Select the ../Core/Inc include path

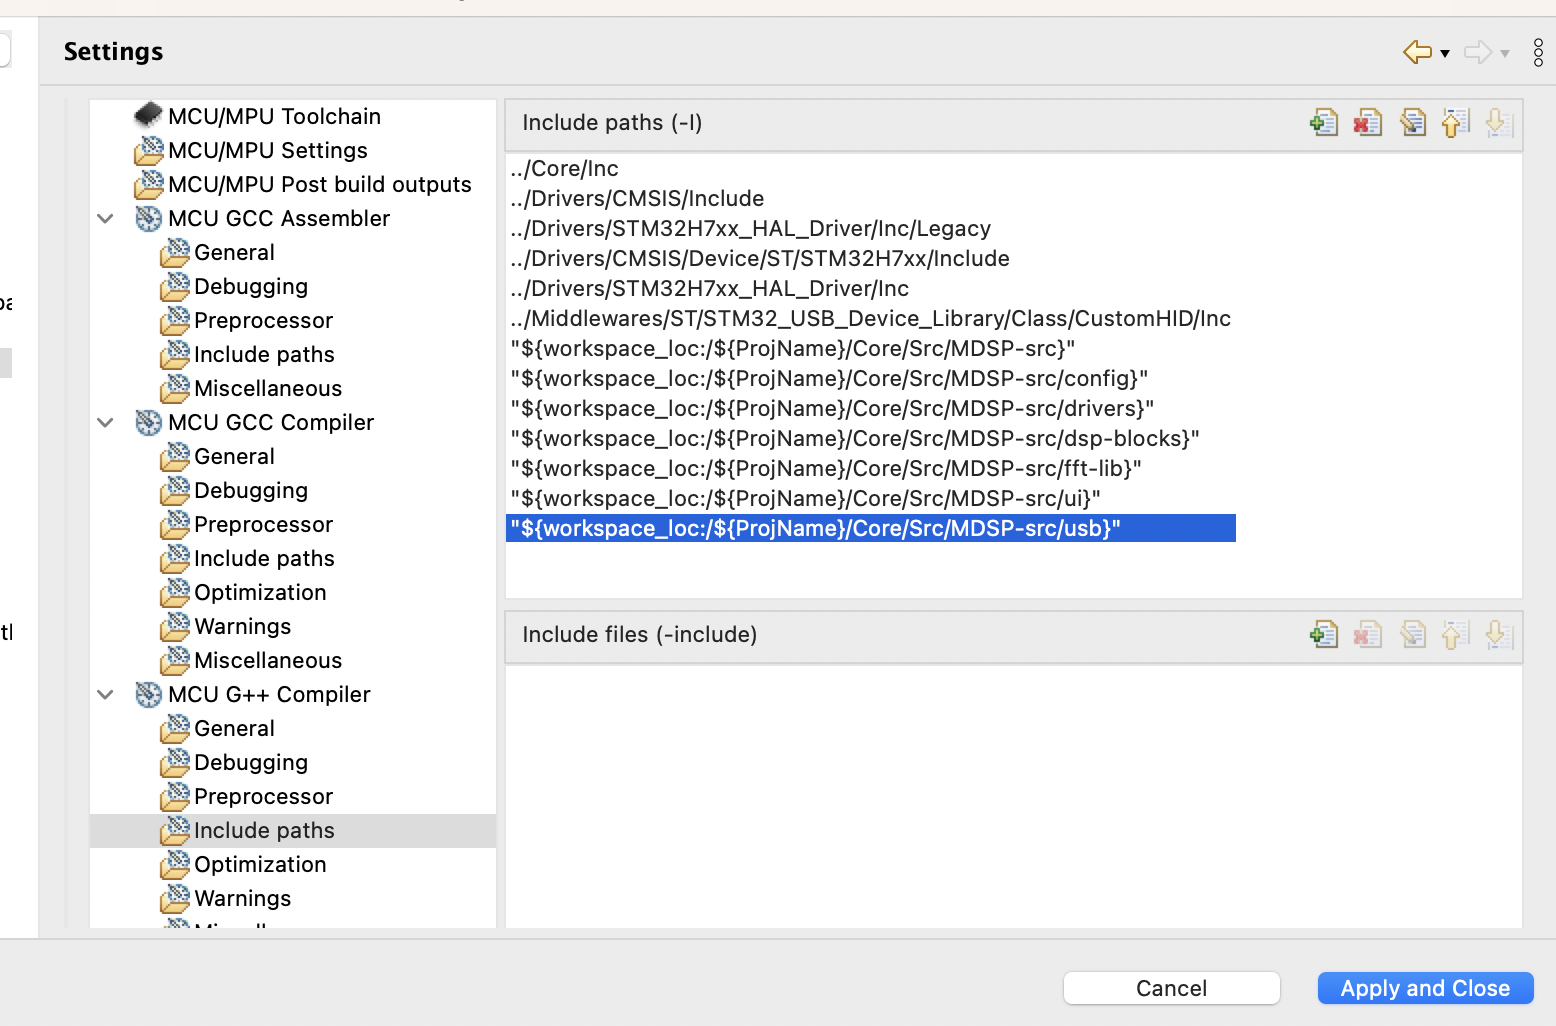click(x=564, y=168)
